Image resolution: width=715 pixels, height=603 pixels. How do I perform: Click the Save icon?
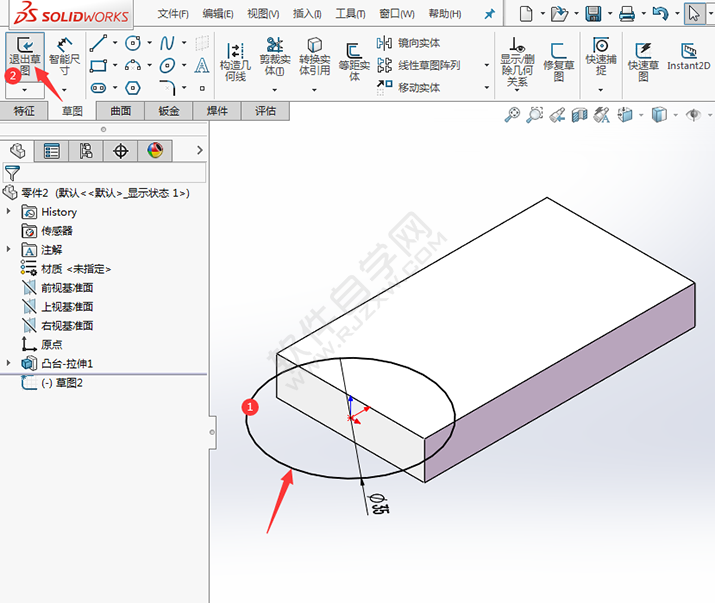[x=593, y=14]
